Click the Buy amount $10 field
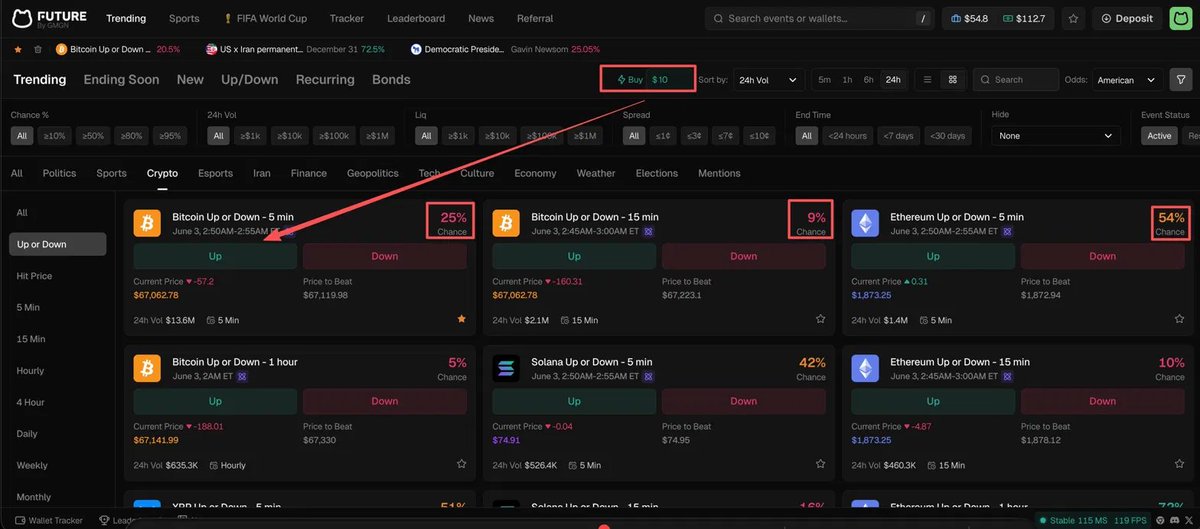The width and height of the screenshot is (1200, 529). coord(670,79)
